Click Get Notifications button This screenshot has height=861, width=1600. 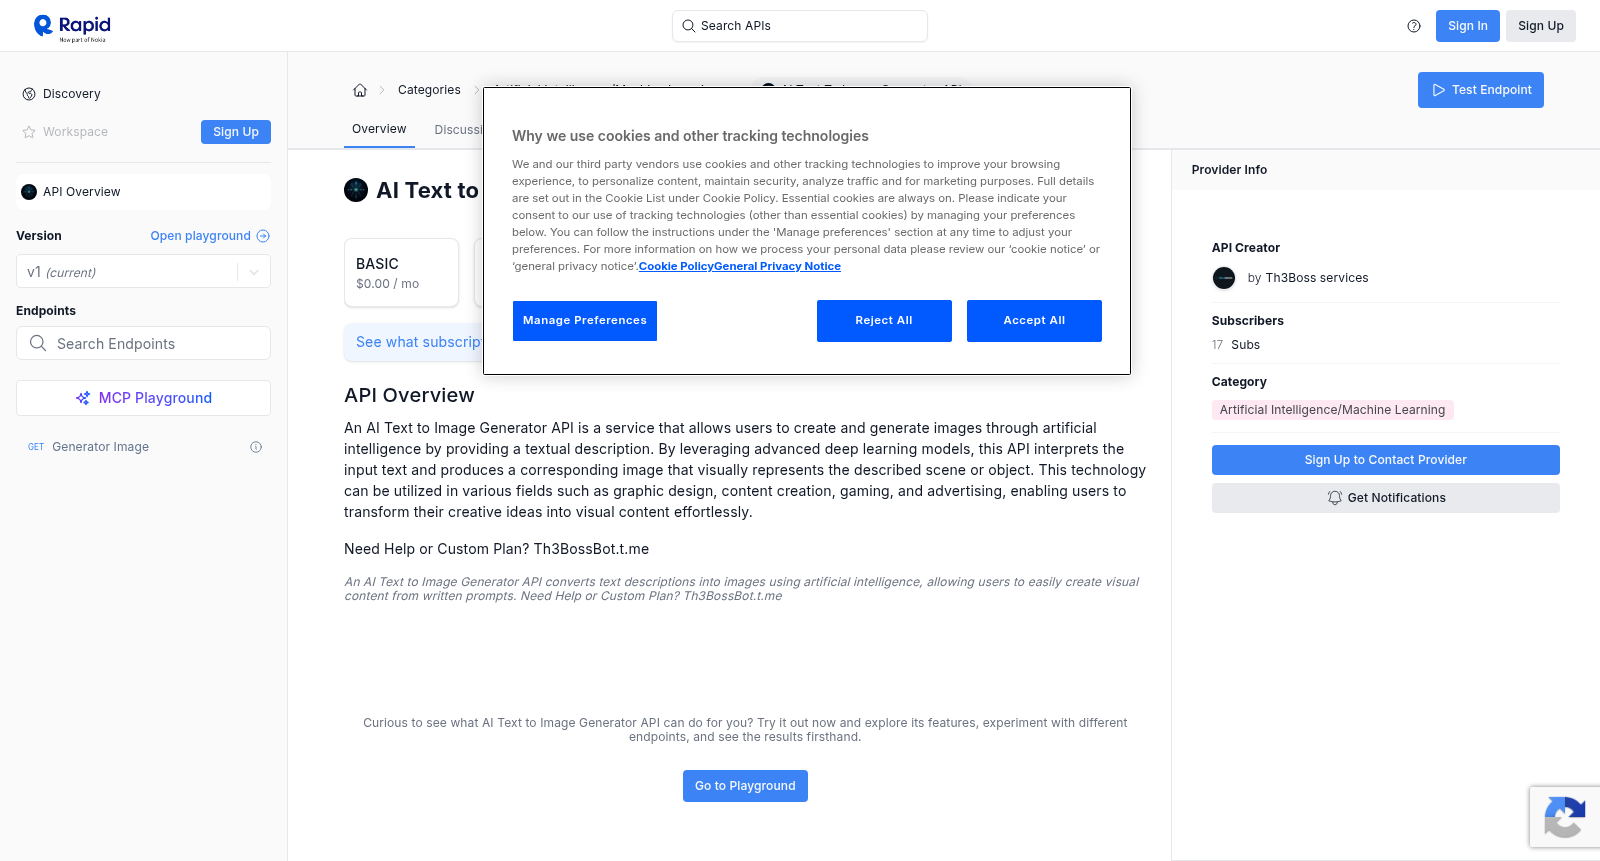click(1385, 498)
